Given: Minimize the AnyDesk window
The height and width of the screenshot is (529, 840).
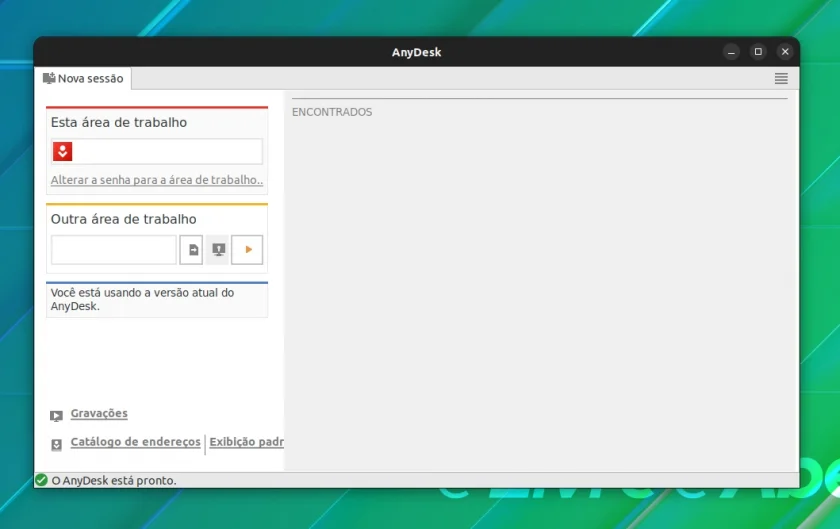Looking at the screenshot, I should pos(731,52).
